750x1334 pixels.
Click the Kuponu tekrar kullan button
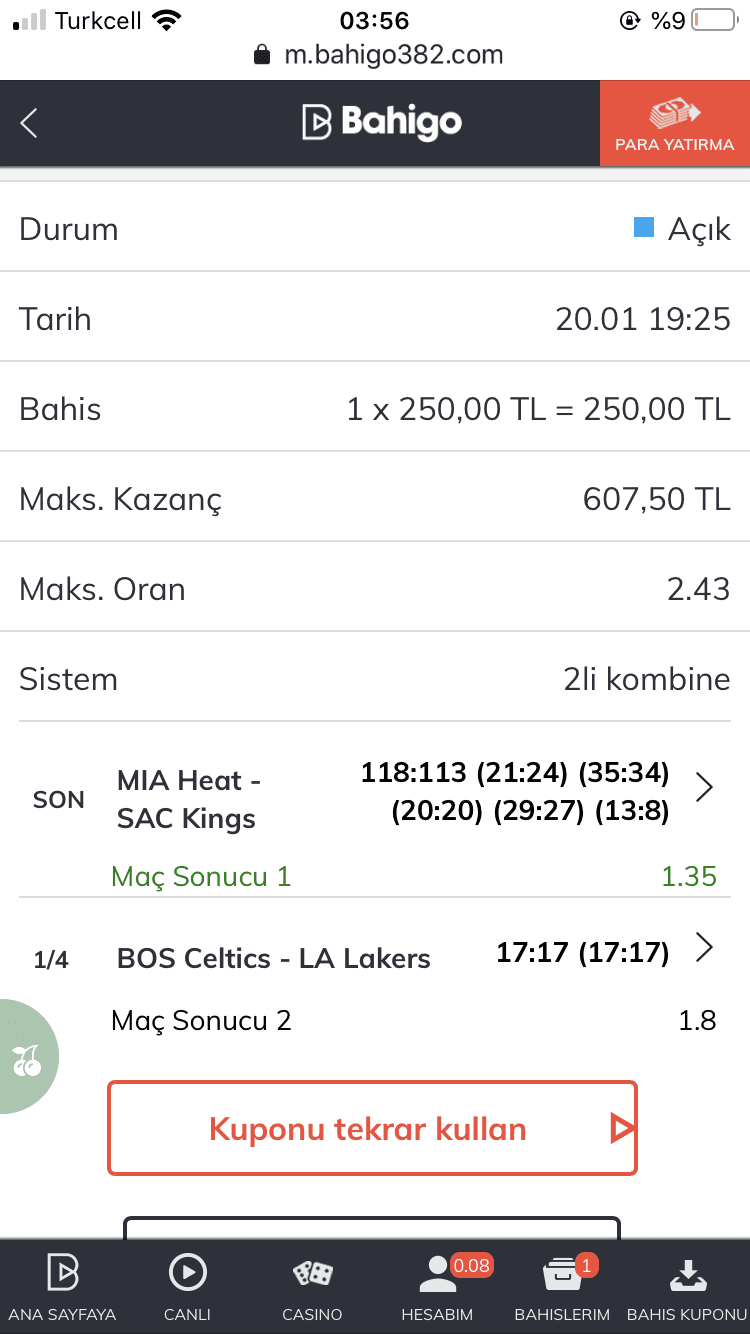pyautogui.click(x=372, y=1128)
